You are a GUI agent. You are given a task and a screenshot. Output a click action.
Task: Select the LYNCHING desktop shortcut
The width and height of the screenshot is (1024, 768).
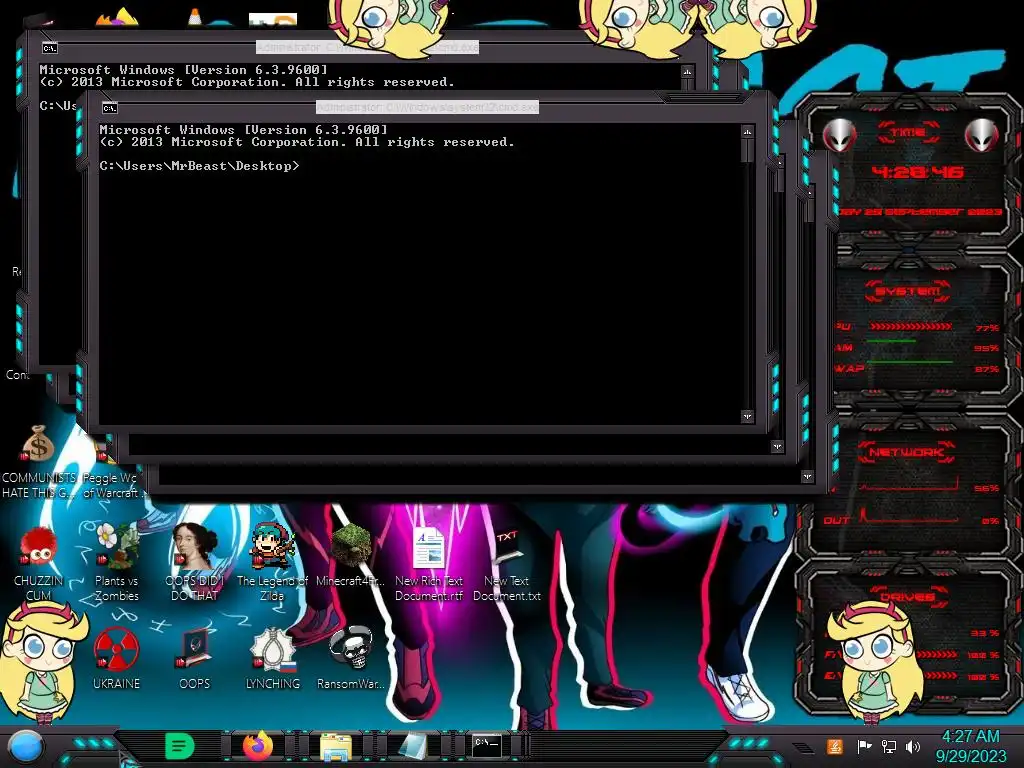click(272, 658)
